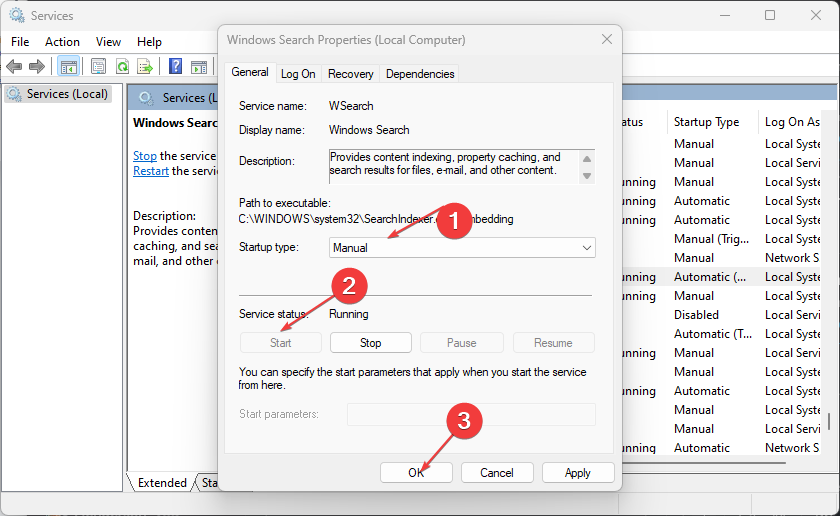This screenshot has width=840, height=516.
Task: Click the Pause service button
Action: [462, 343]
